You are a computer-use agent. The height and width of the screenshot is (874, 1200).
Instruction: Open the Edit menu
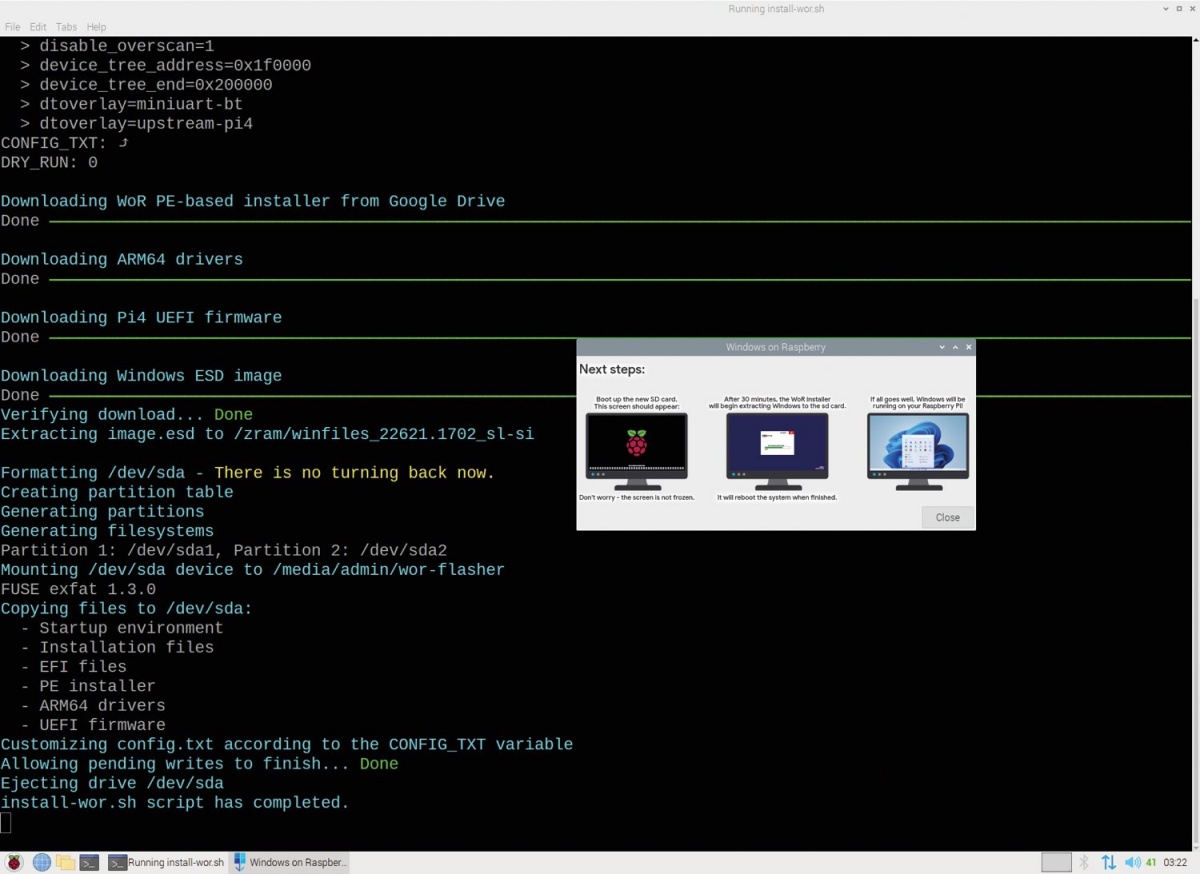coord(38,27)
